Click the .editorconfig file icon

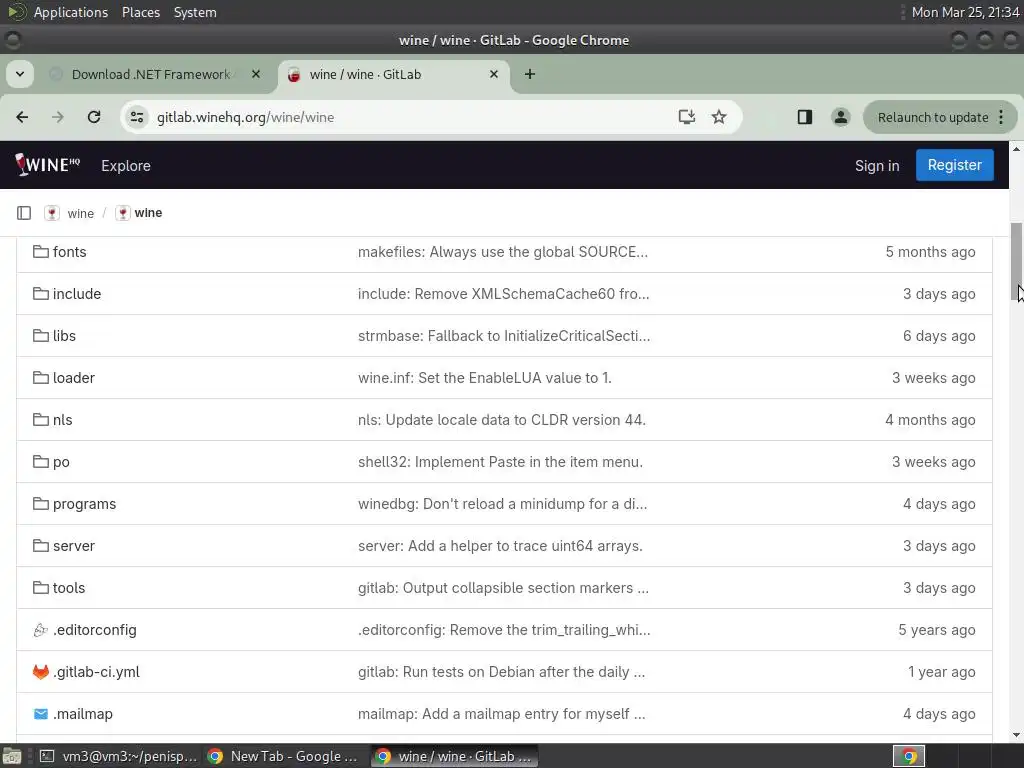(40, 630)
